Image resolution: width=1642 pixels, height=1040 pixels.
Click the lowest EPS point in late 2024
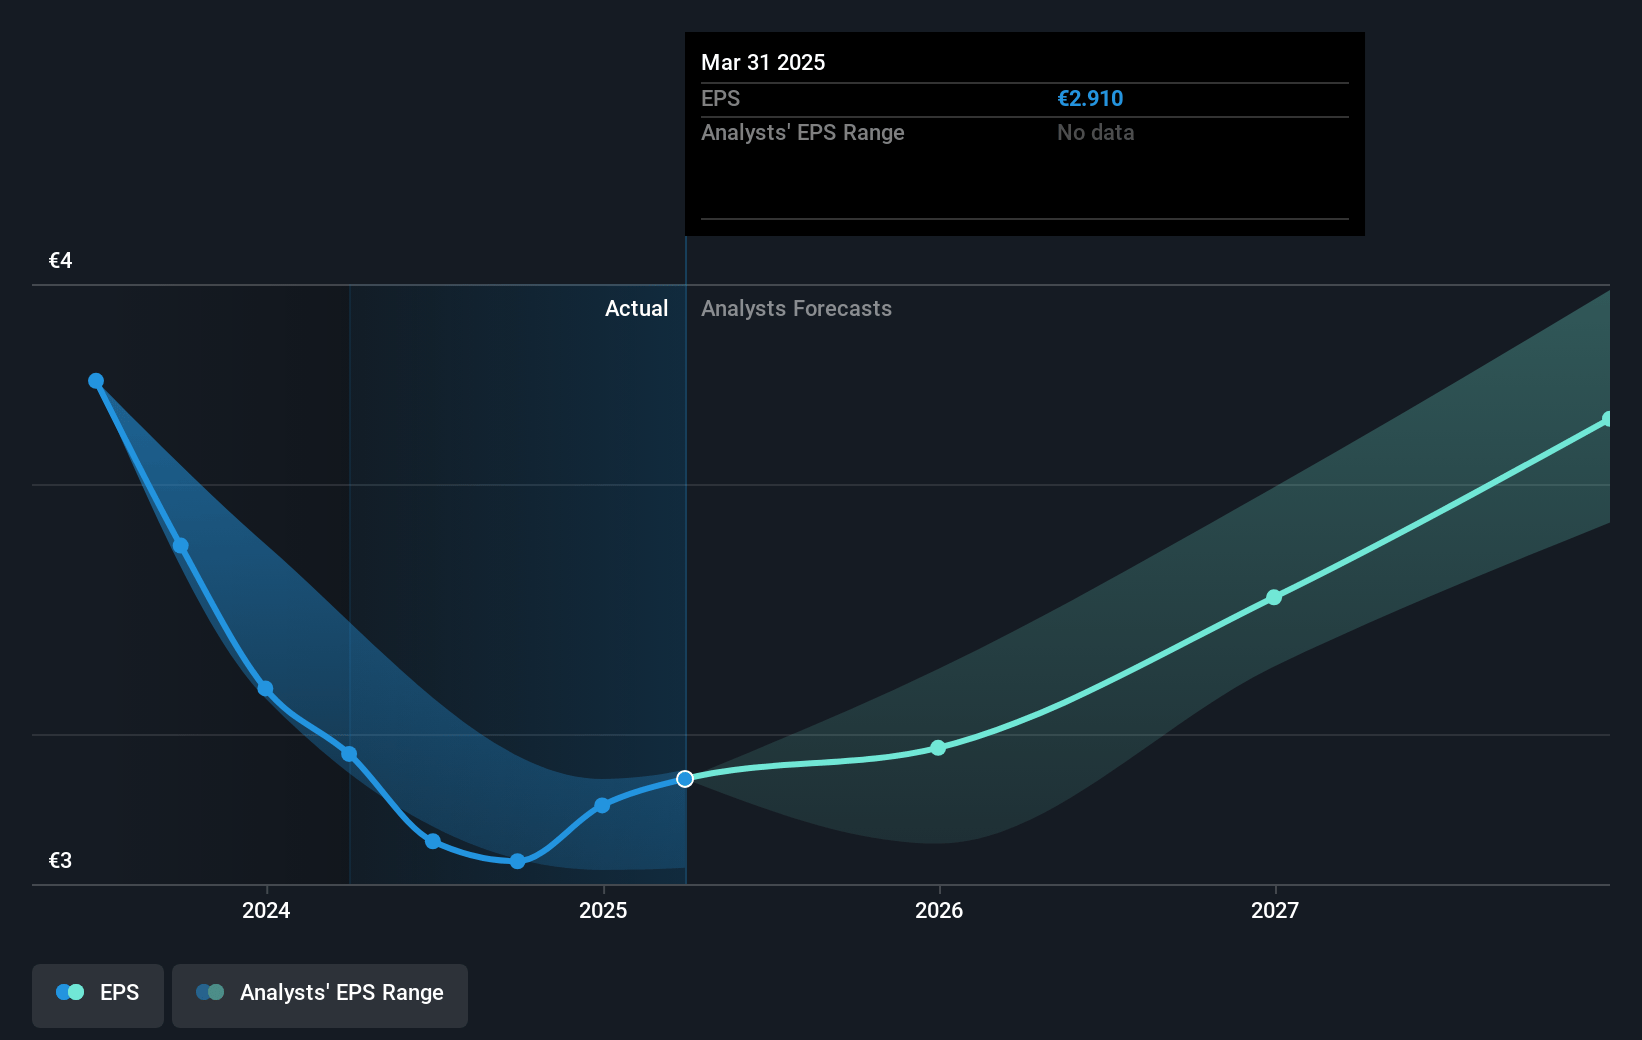517,861
